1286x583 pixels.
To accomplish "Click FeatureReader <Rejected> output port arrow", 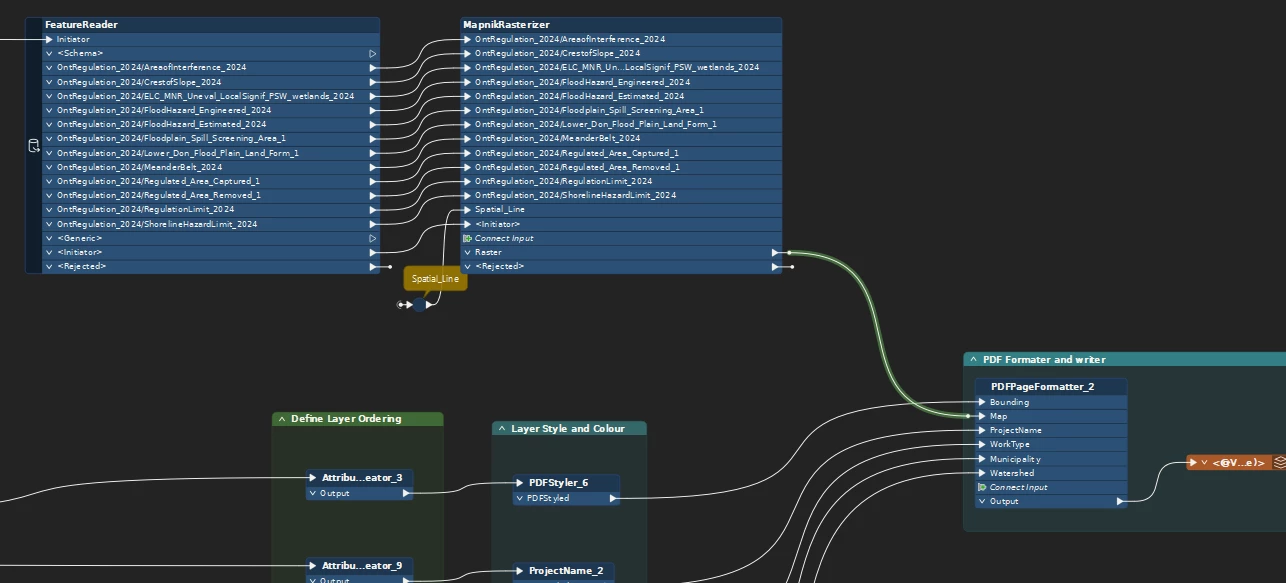I will 373,267.
